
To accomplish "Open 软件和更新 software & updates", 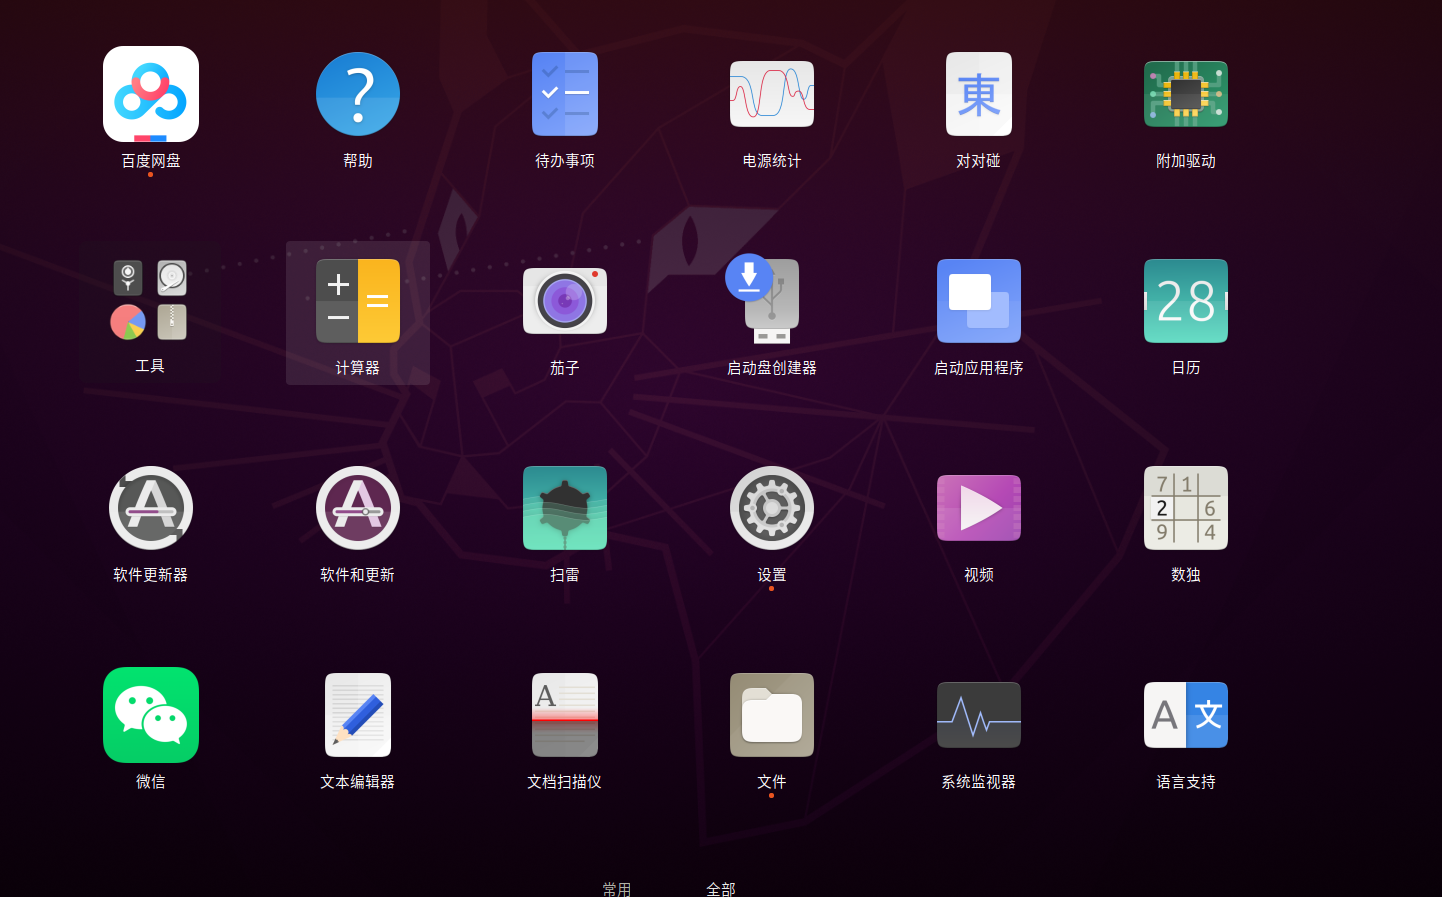I will pyautogui.click(x=358, y=508).
